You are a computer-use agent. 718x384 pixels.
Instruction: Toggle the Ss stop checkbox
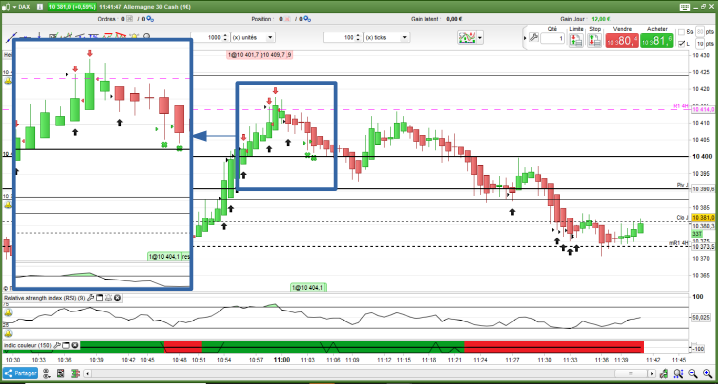coord(681,32)
